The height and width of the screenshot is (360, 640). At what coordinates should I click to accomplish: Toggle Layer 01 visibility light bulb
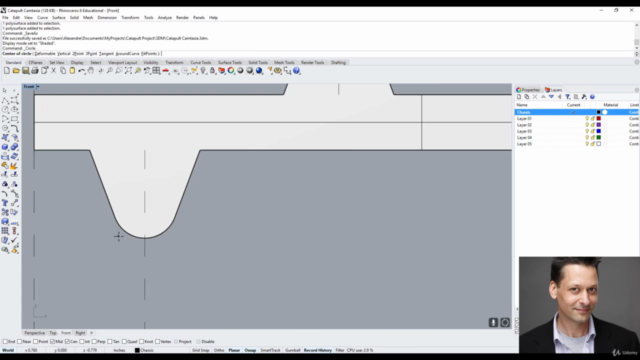click(x=587, y=118)
